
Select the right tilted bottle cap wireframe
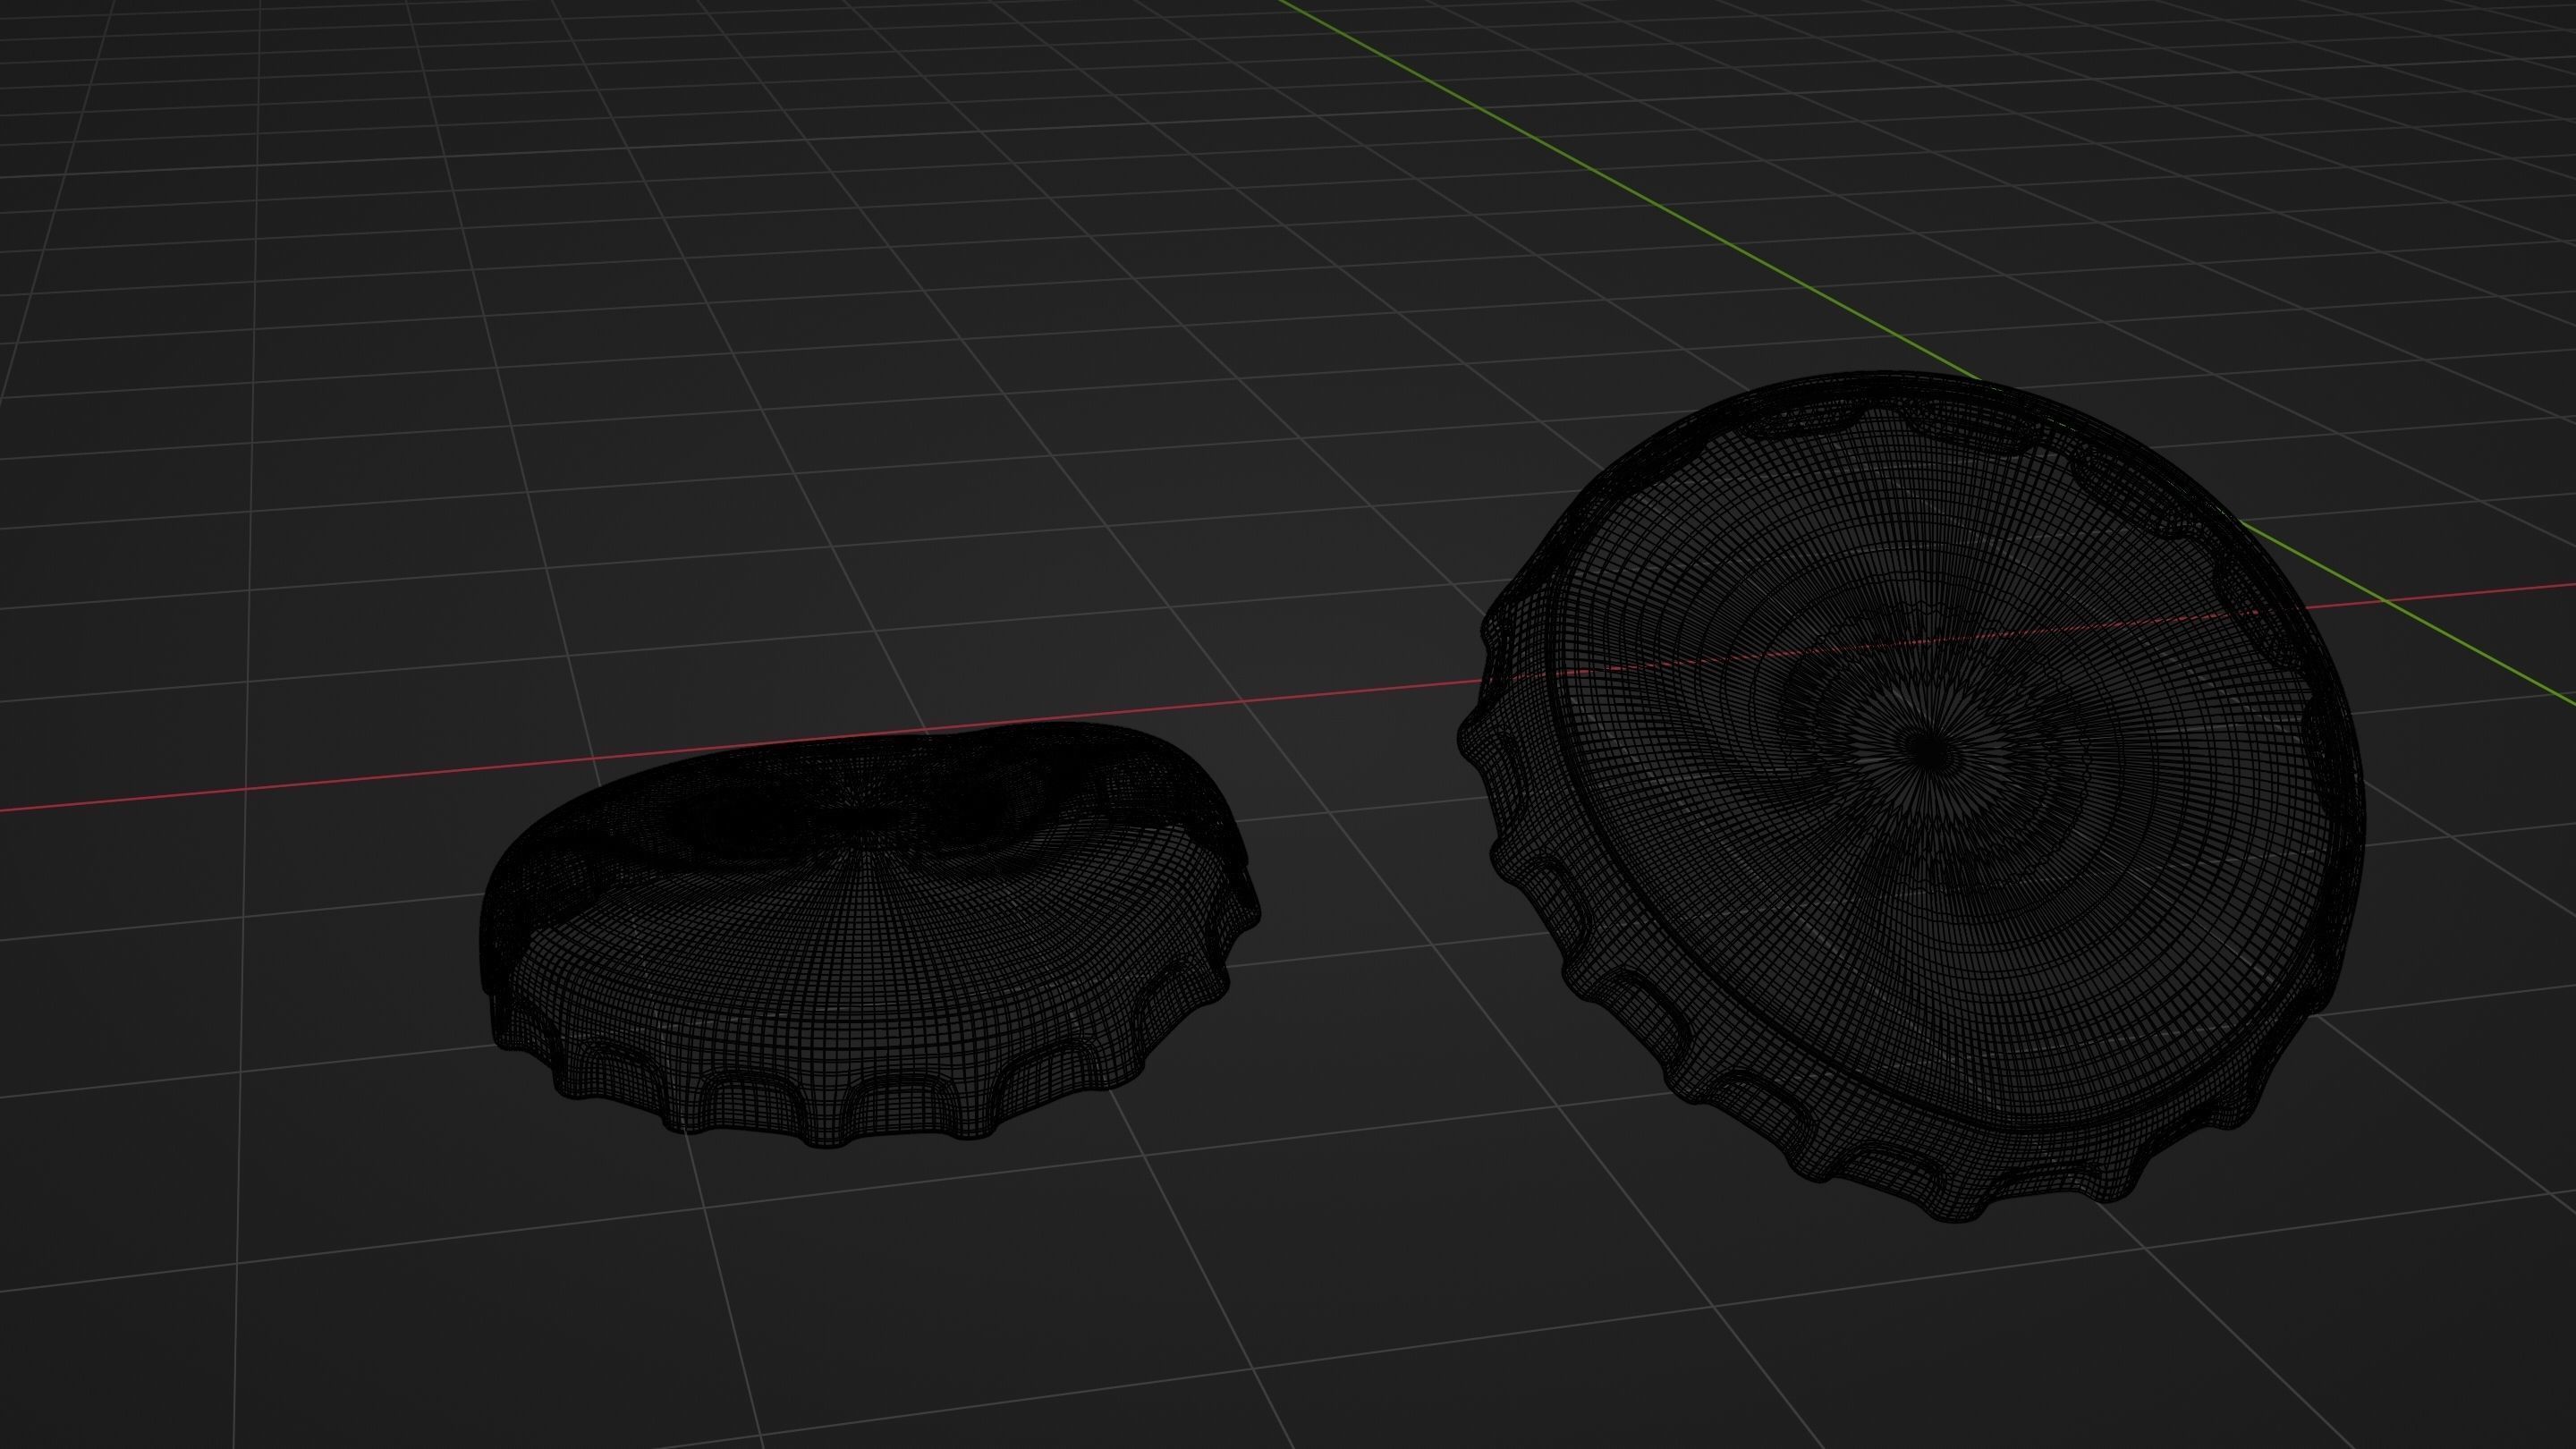[x=1911, y=796]
